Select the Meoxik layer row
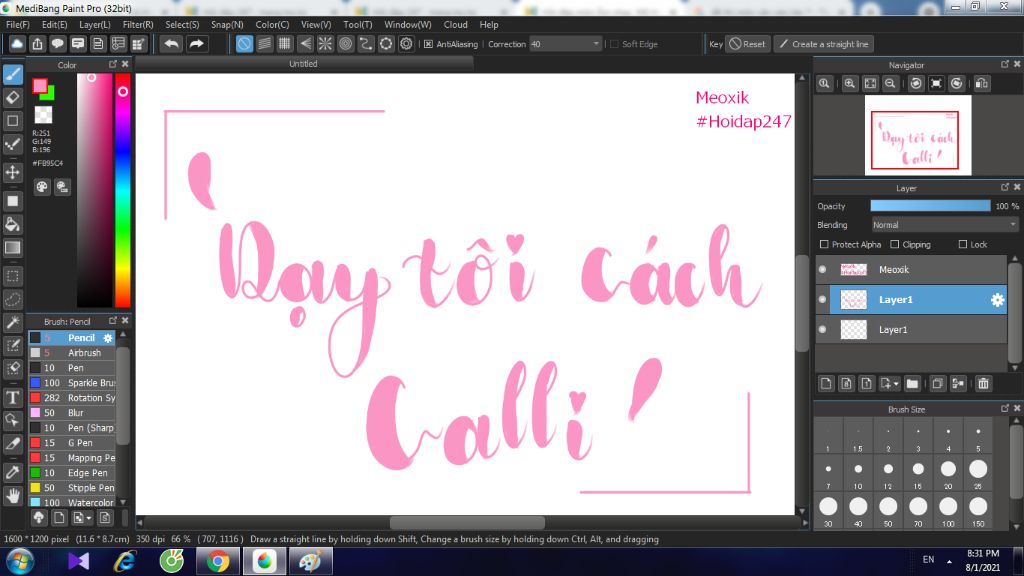1024x576 pixels. (911, 270)
